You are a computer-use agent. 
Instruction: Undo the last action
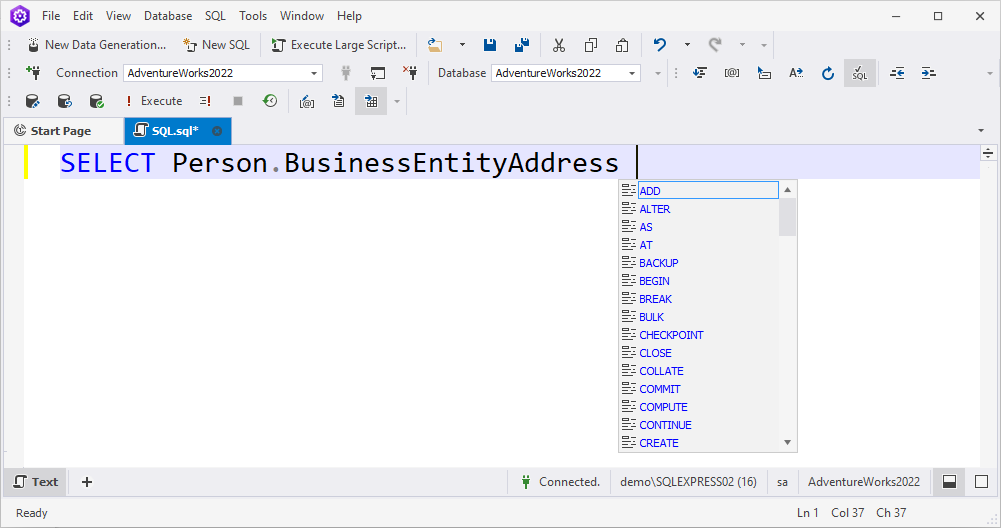click(659, 45)
